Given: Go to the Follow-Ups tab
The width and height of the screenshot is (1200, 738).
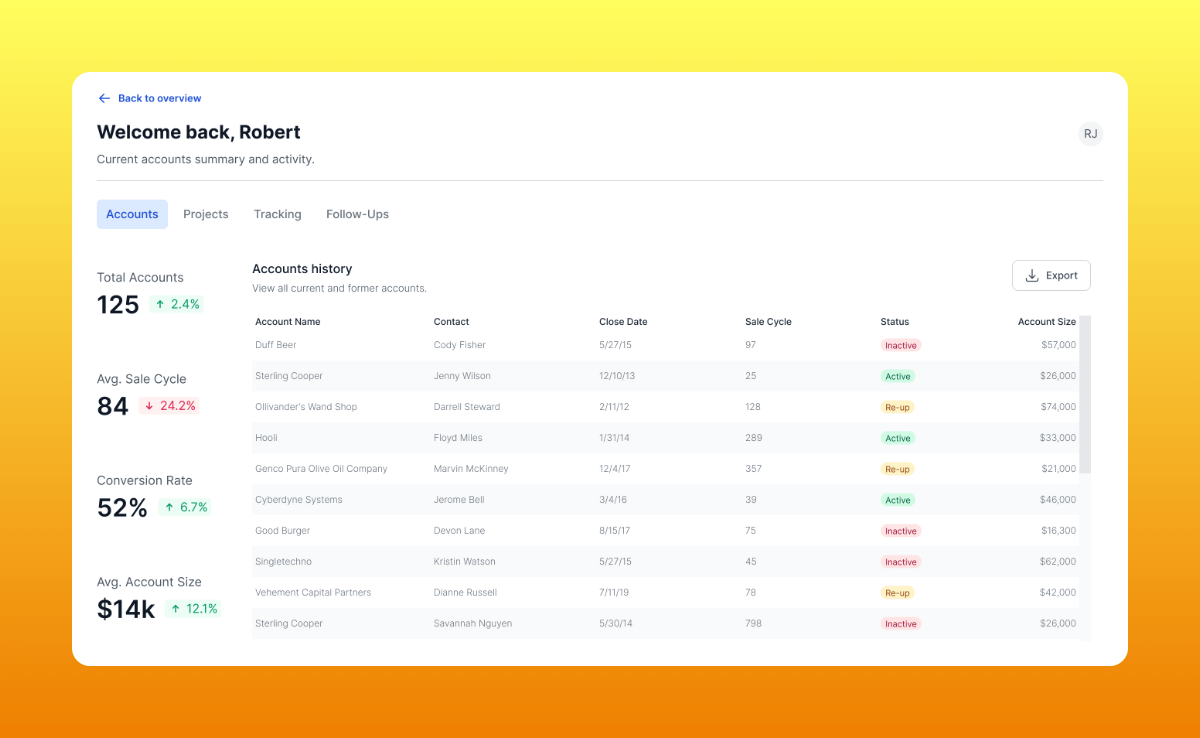Looking at the screenshot, I should pyautogui.click(x=357, y=214).
